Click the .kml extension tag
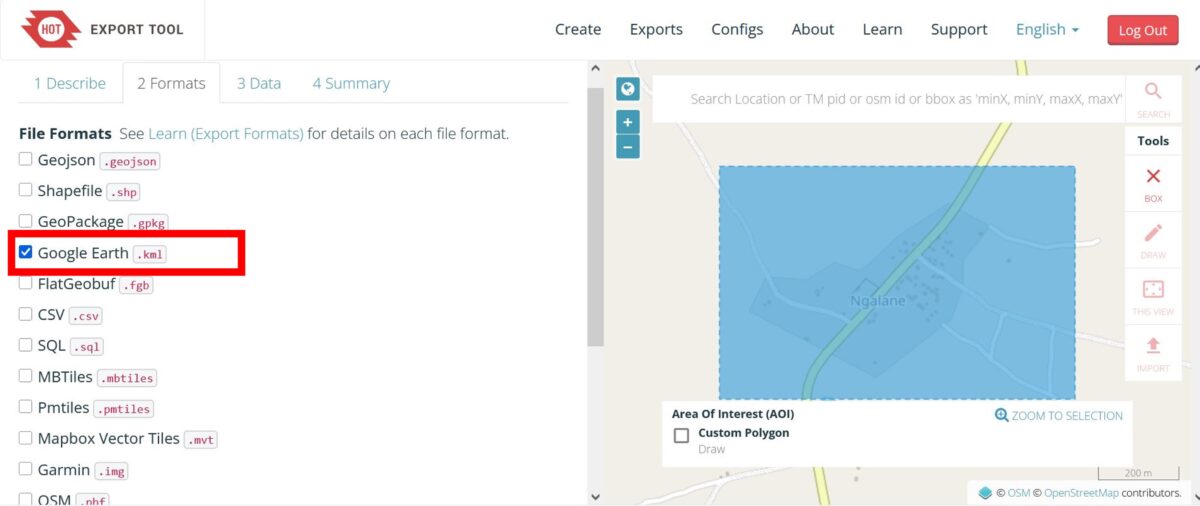The image size is (1200, 506). coord(150,254)
